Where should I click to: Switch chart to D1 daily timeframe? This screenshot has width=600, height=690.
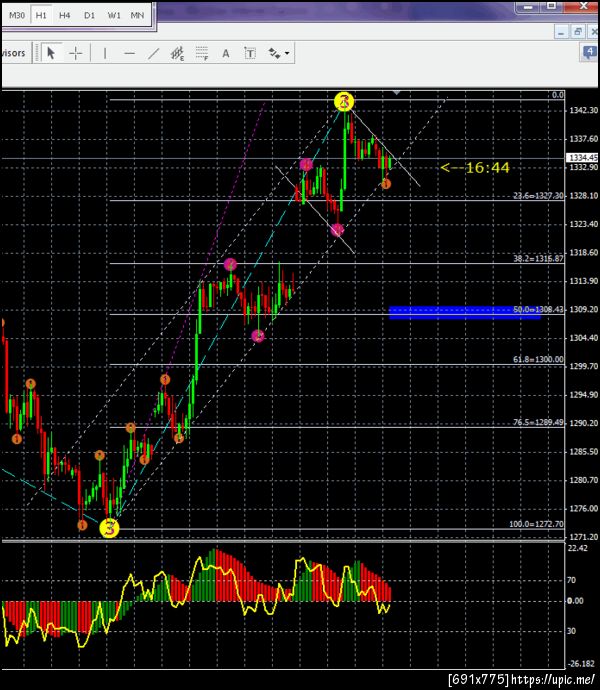pos(89,15)
